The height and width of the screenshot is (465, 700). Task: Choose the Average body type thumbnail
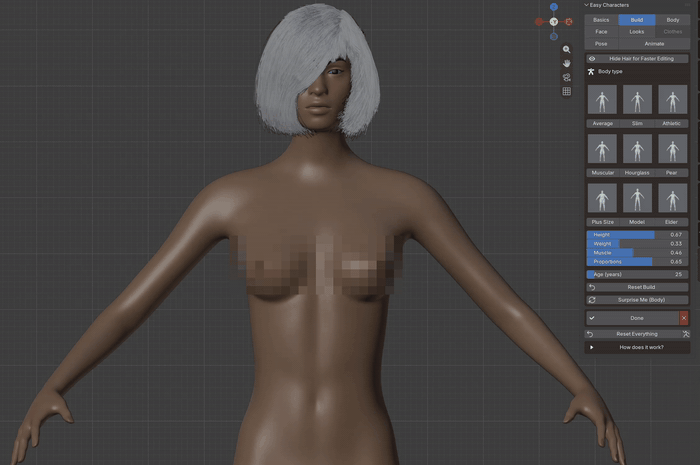602,100
